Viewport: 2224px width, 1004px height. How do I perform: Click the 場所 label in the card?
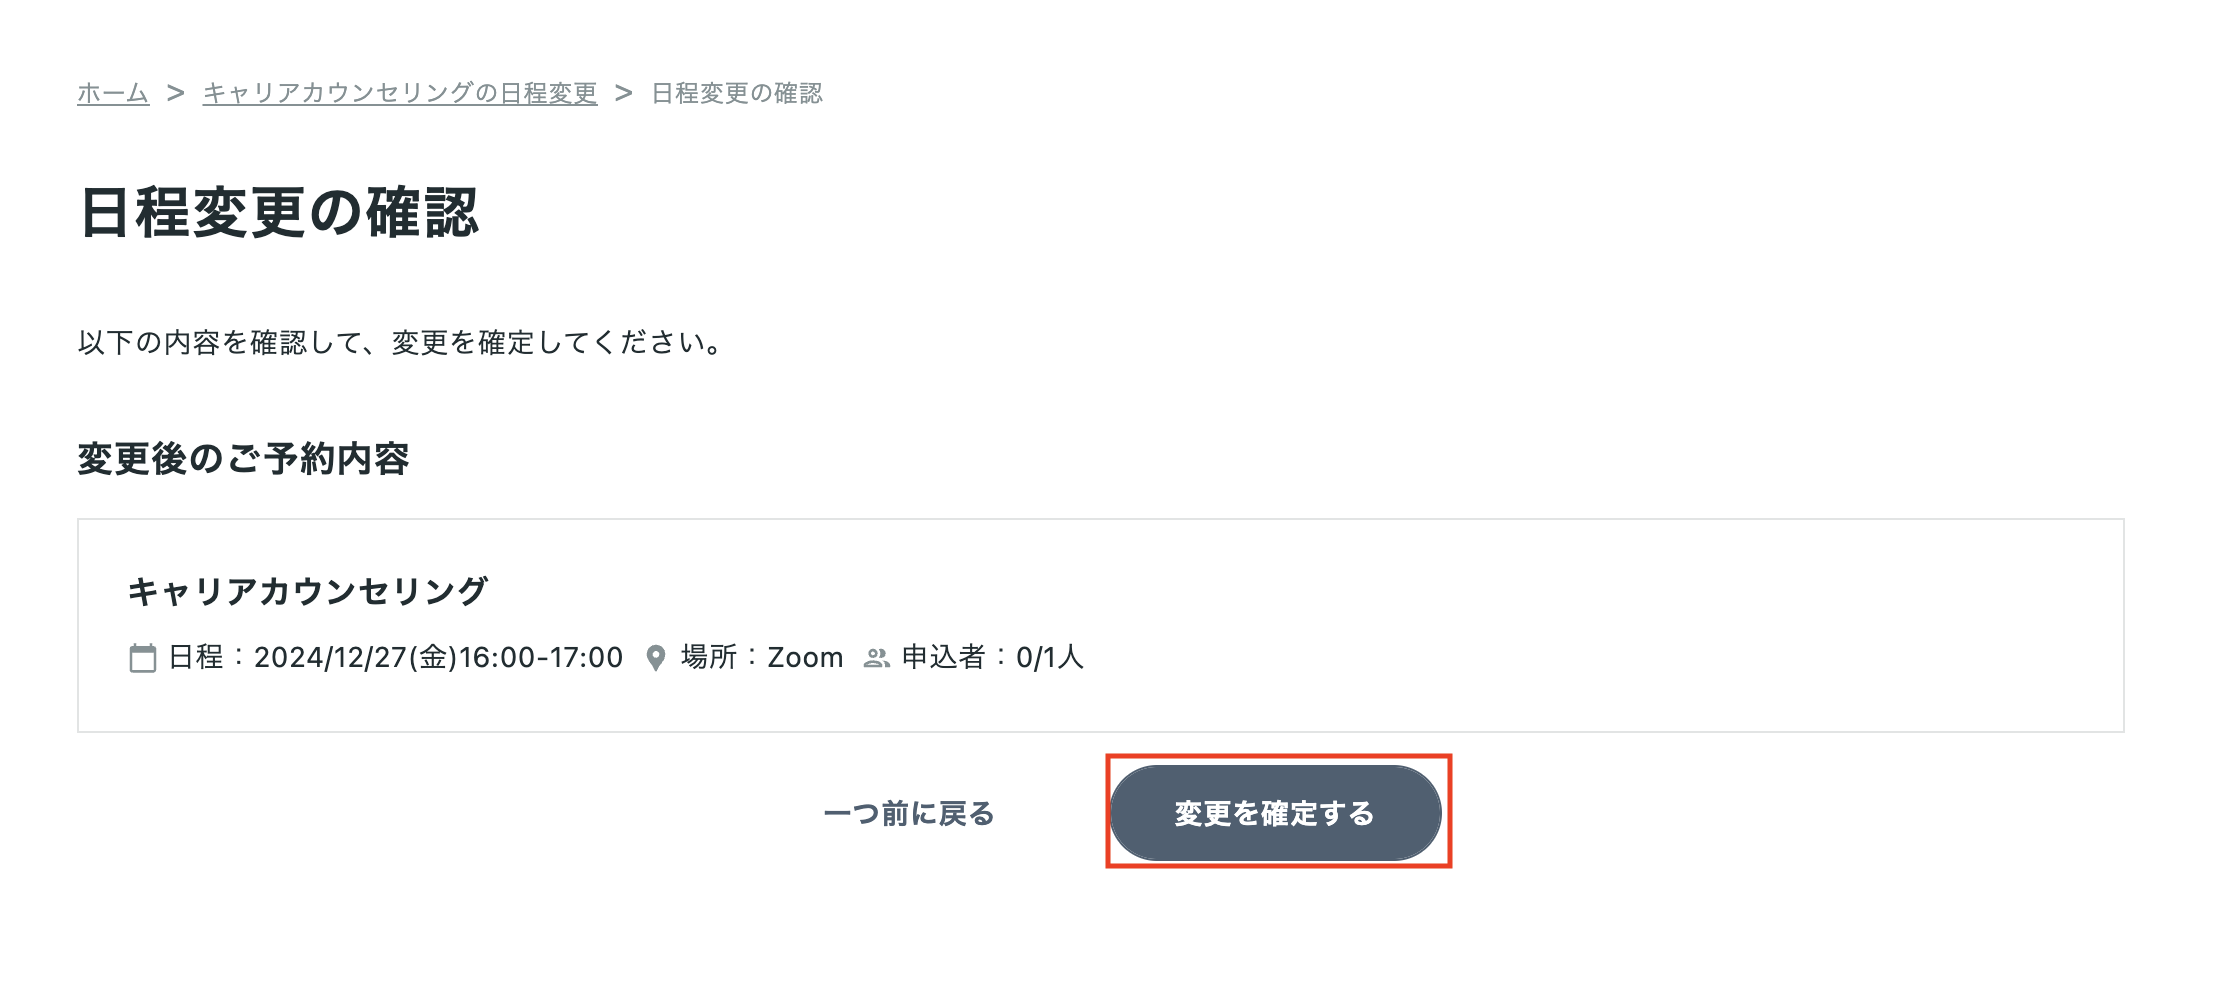[x=709, y=657]
